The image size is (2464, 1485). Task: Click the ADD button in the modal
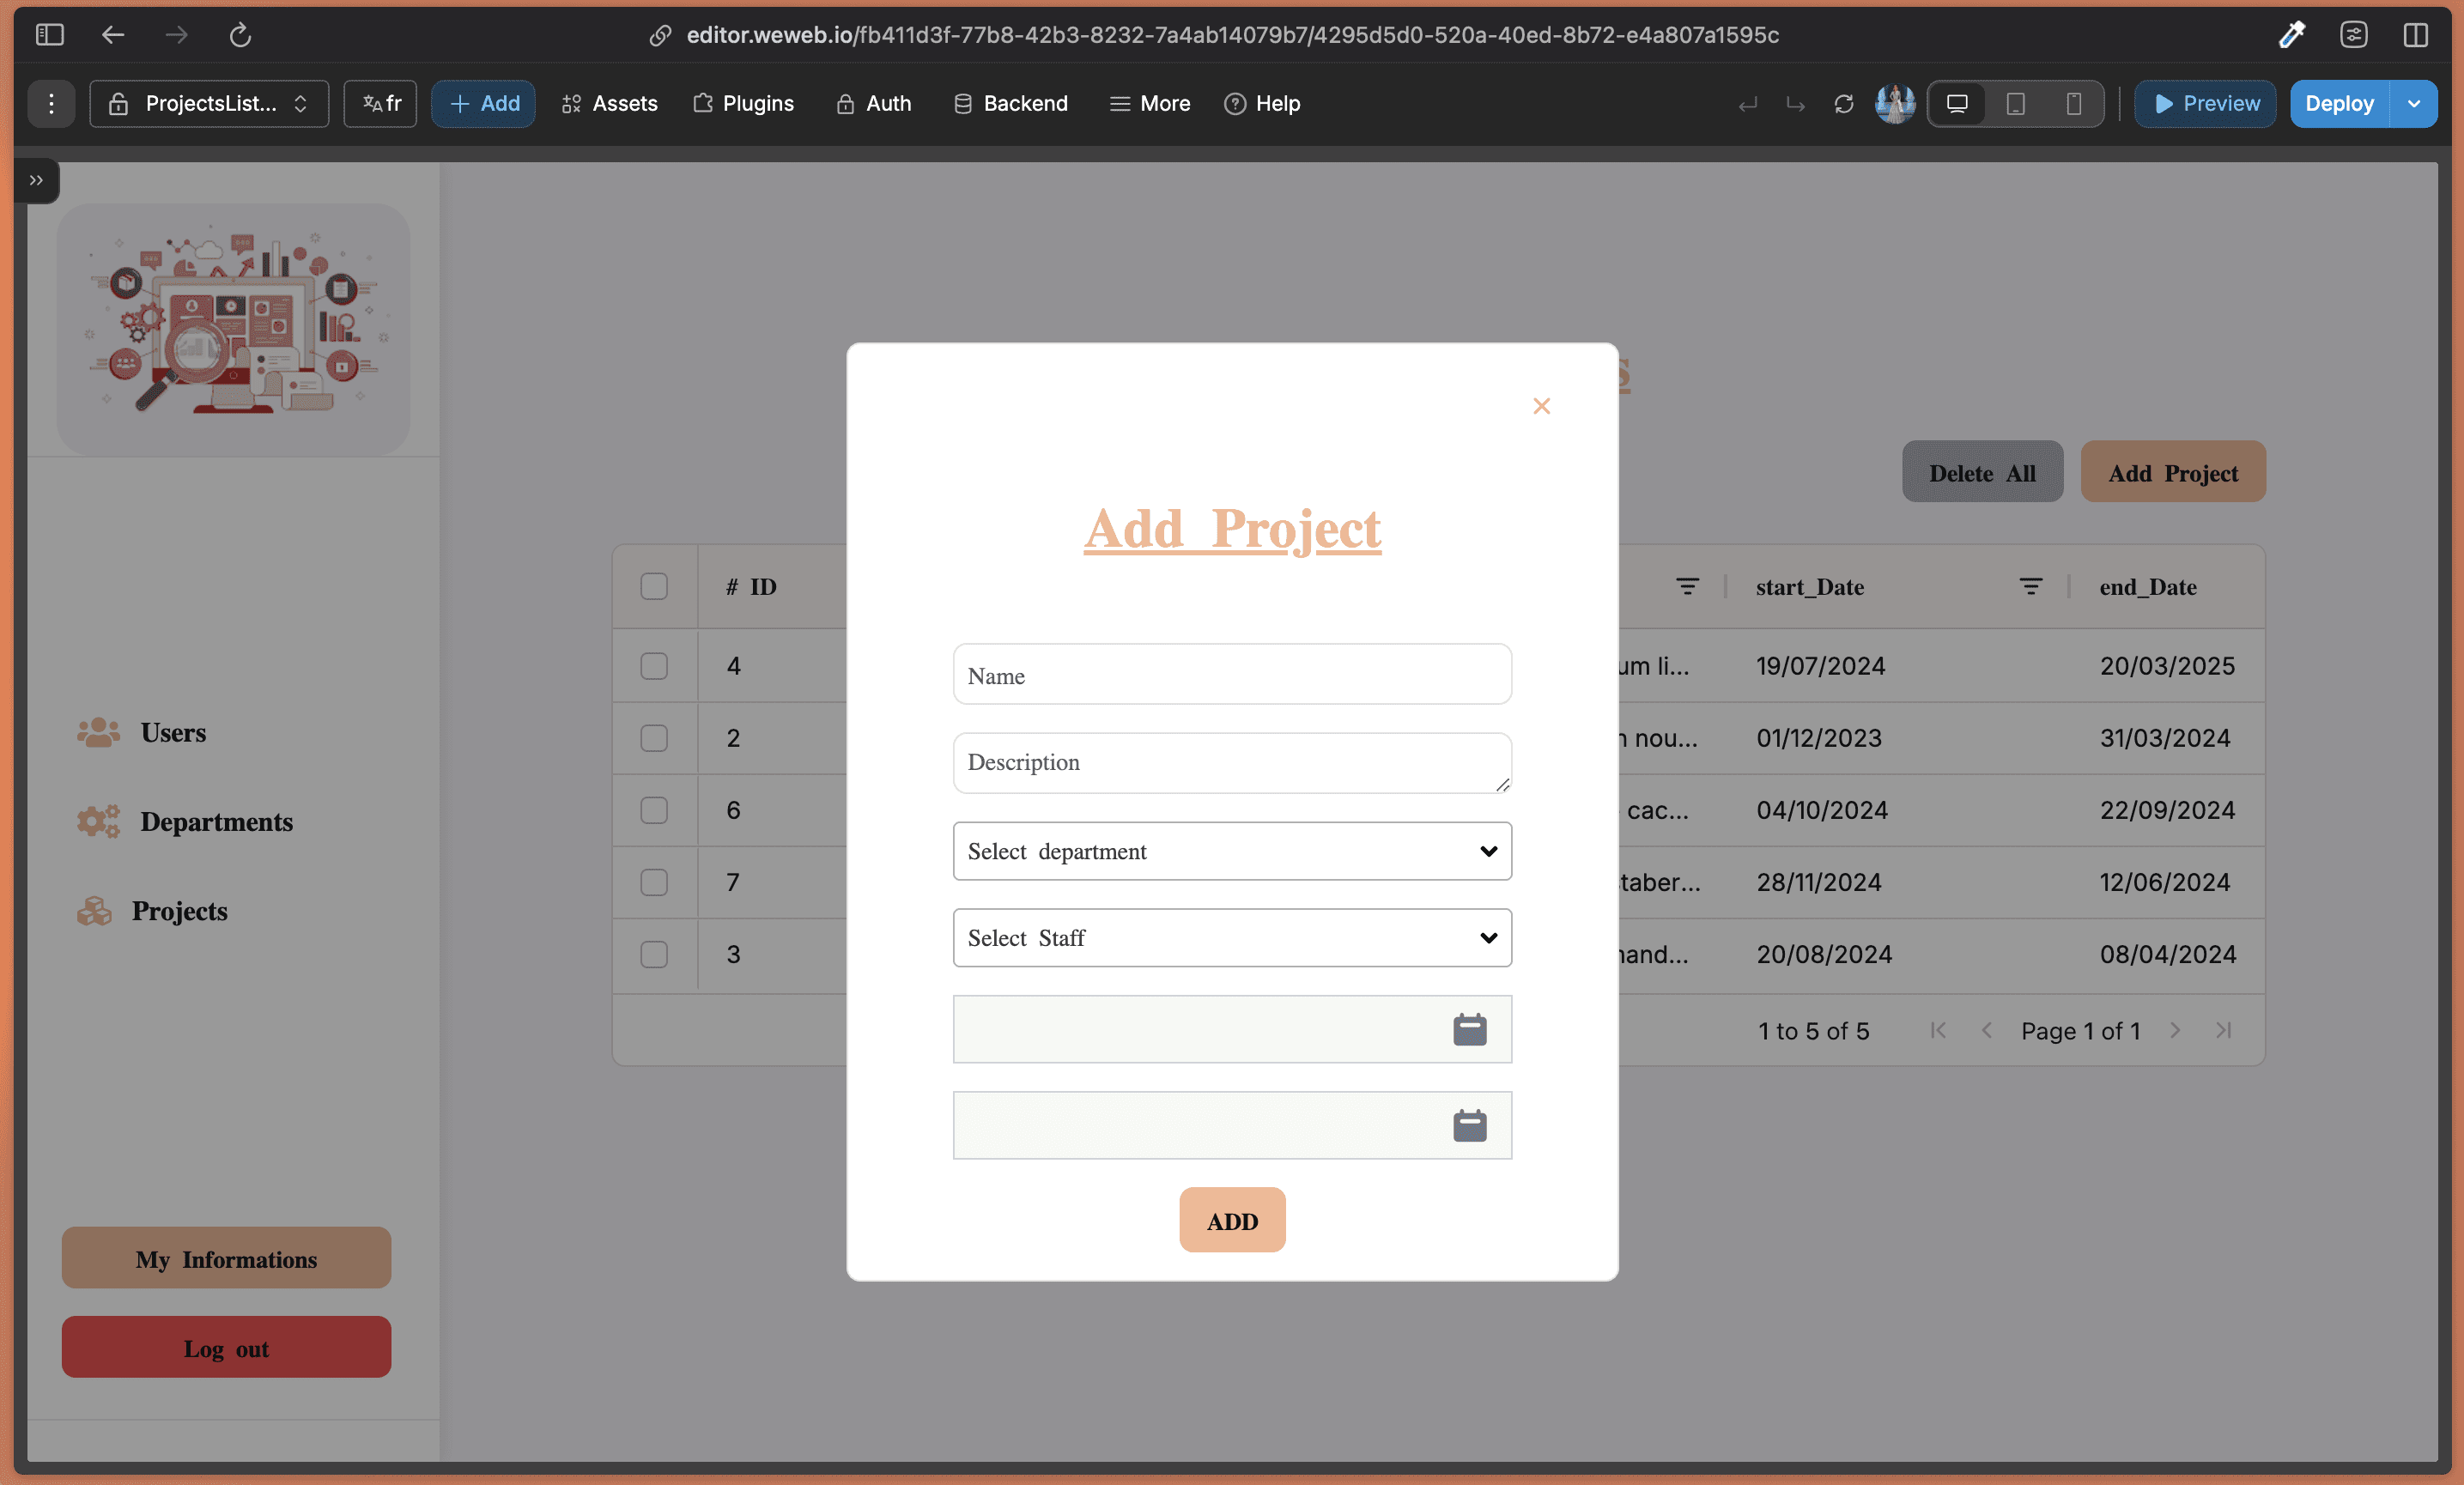tap(1232, 1220)
